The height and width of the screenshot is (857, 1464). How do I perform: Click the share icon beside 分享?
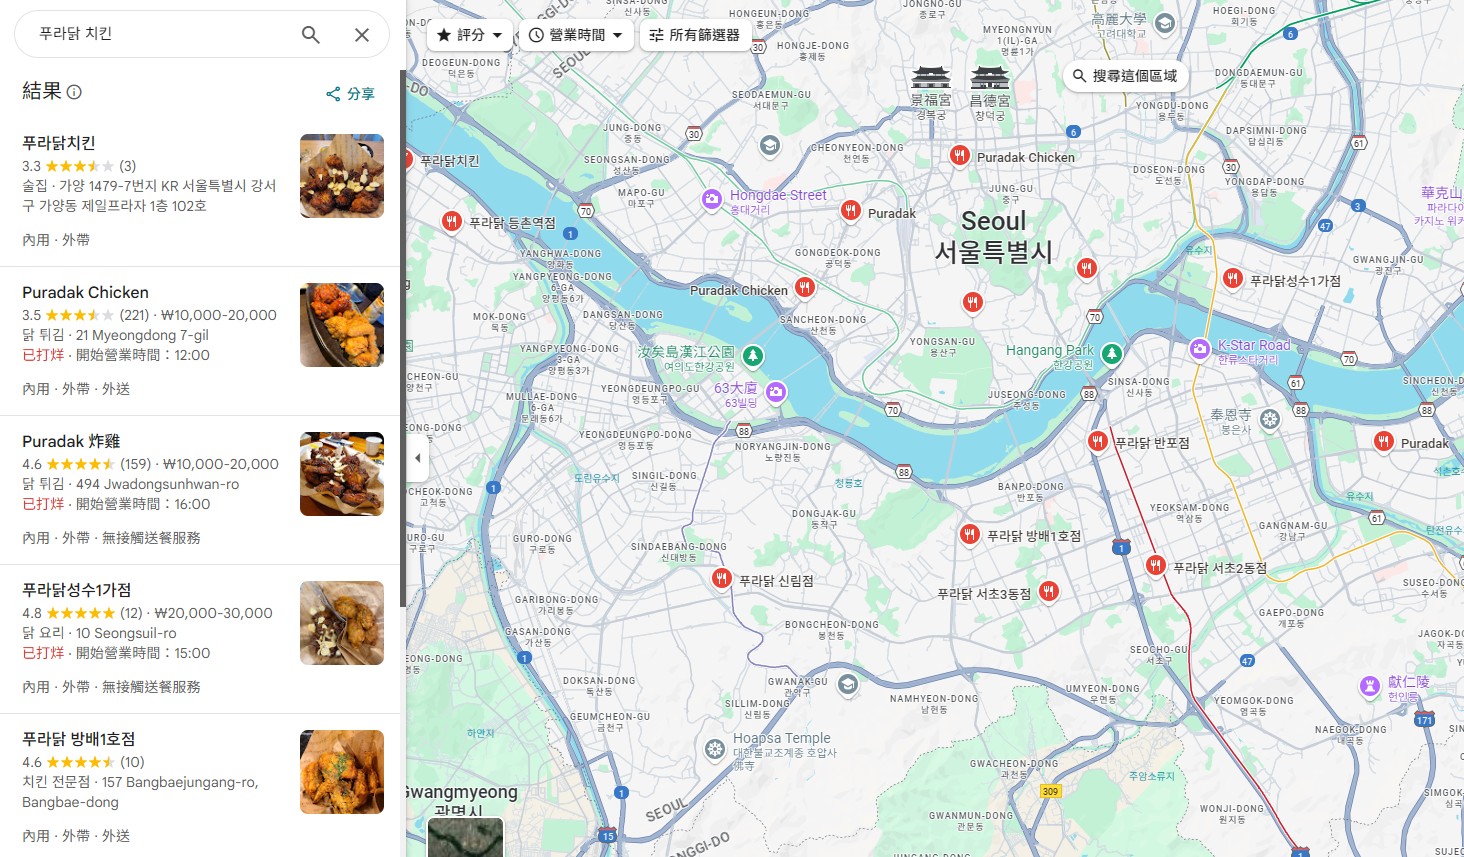(333, 94)
